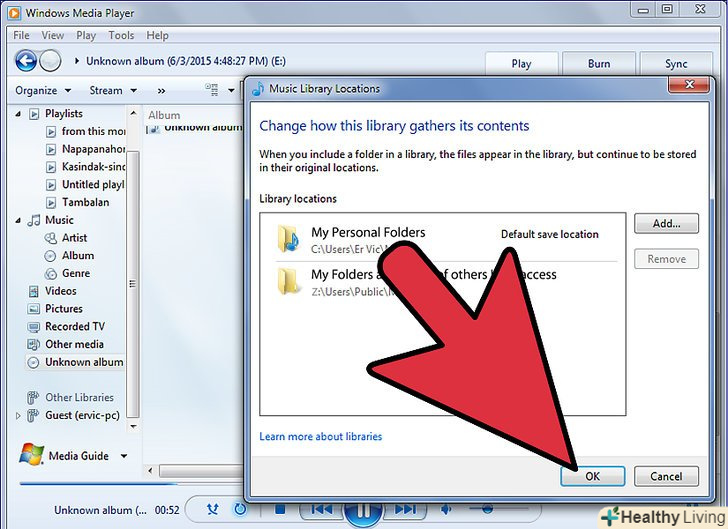Click the Media Guide Windows logo

[x=32, y=454]
